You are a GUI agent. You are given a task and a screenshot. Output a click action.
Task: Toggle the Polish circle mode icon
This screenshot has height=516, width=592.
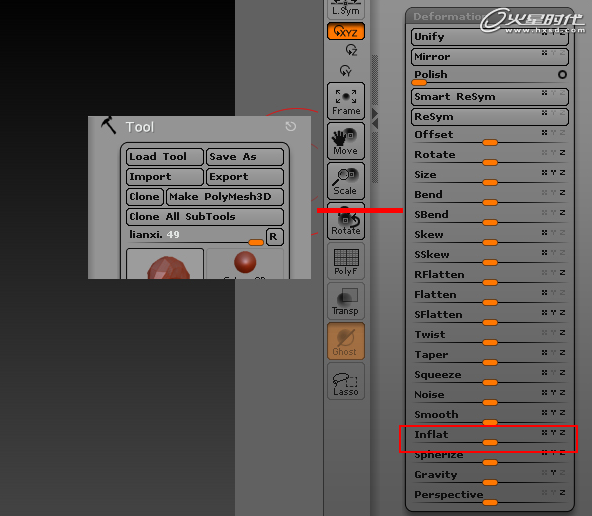(x=562, y=74)
